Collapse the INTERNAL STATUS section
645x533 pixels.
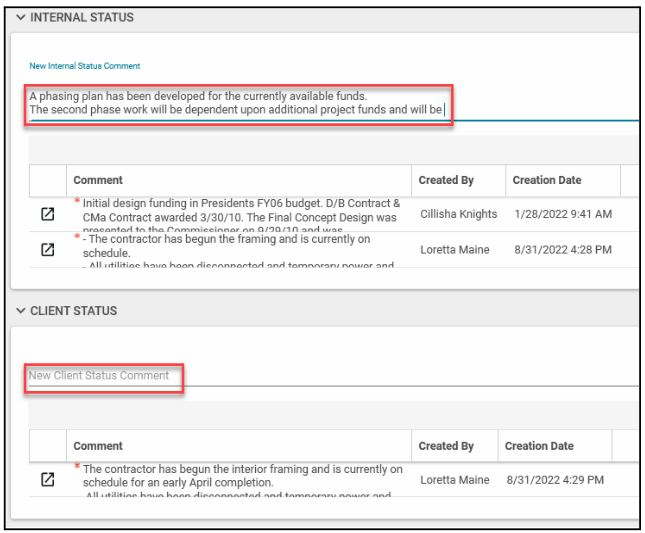coord(21,17)
